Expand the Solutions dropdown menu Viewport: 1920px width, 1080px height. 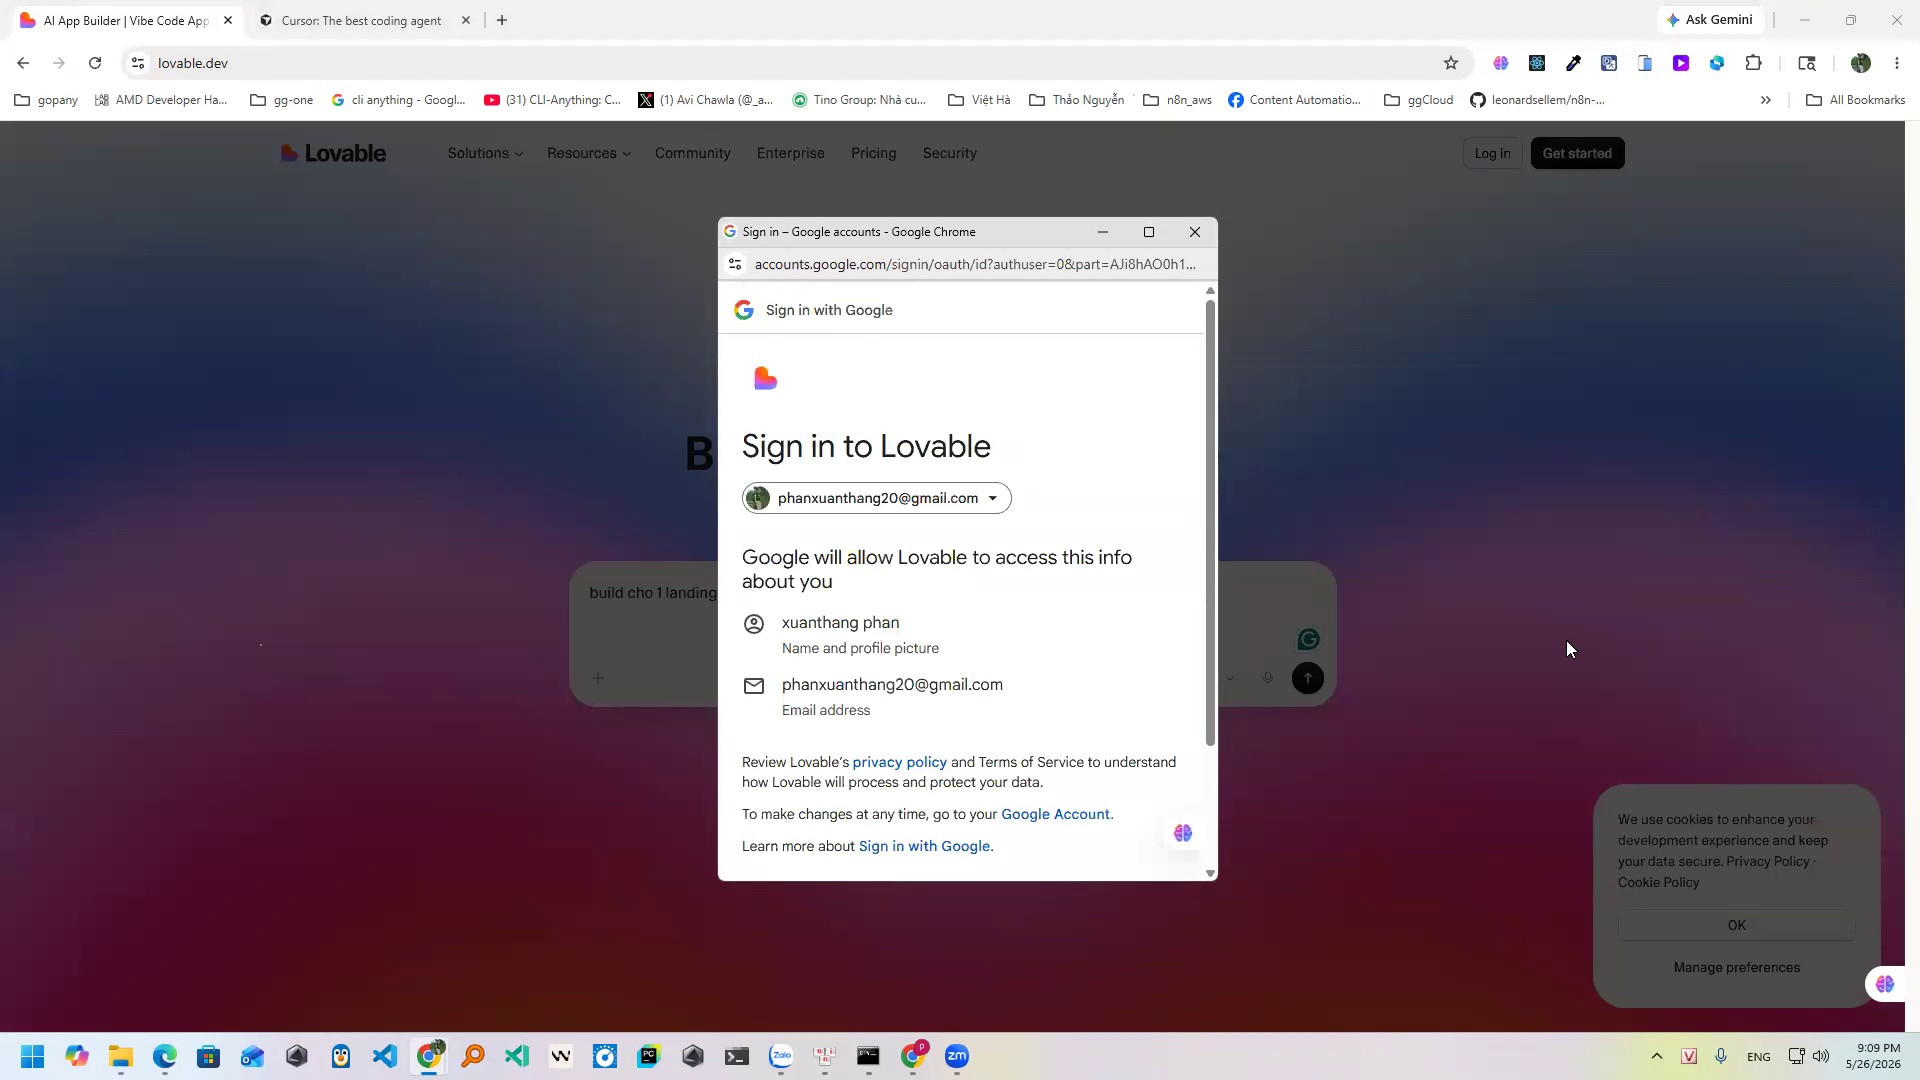[x=485, y=153]
